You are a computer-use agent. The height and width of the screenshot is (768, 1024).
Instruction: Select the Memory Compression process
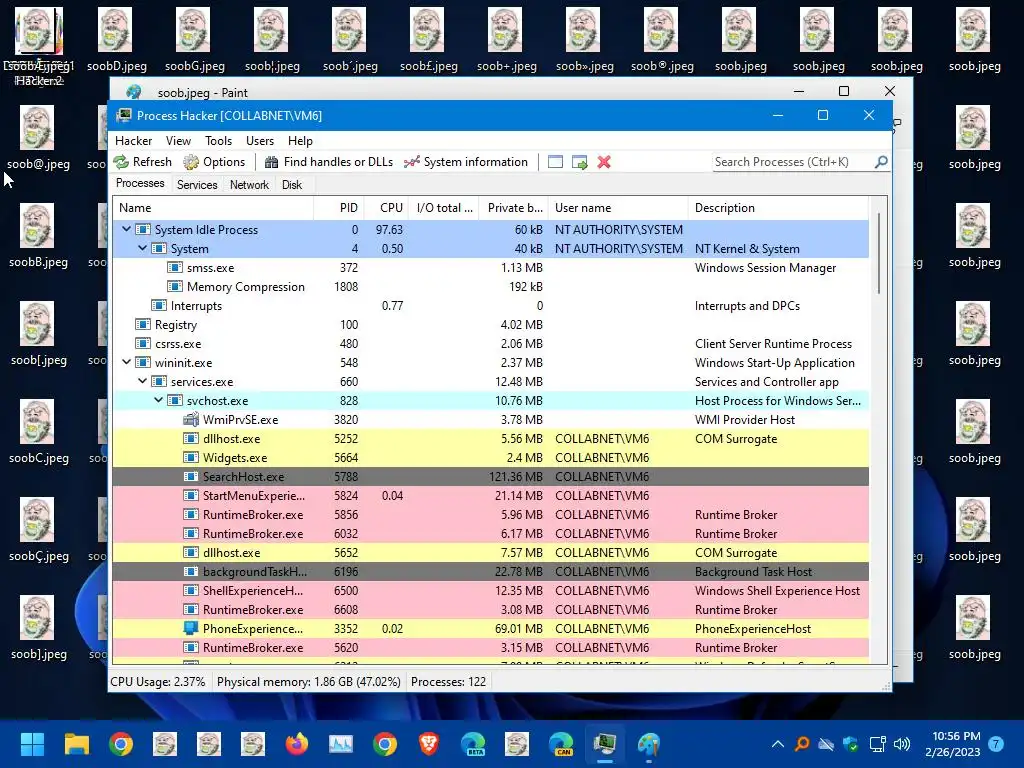click(x=490, y=287)
